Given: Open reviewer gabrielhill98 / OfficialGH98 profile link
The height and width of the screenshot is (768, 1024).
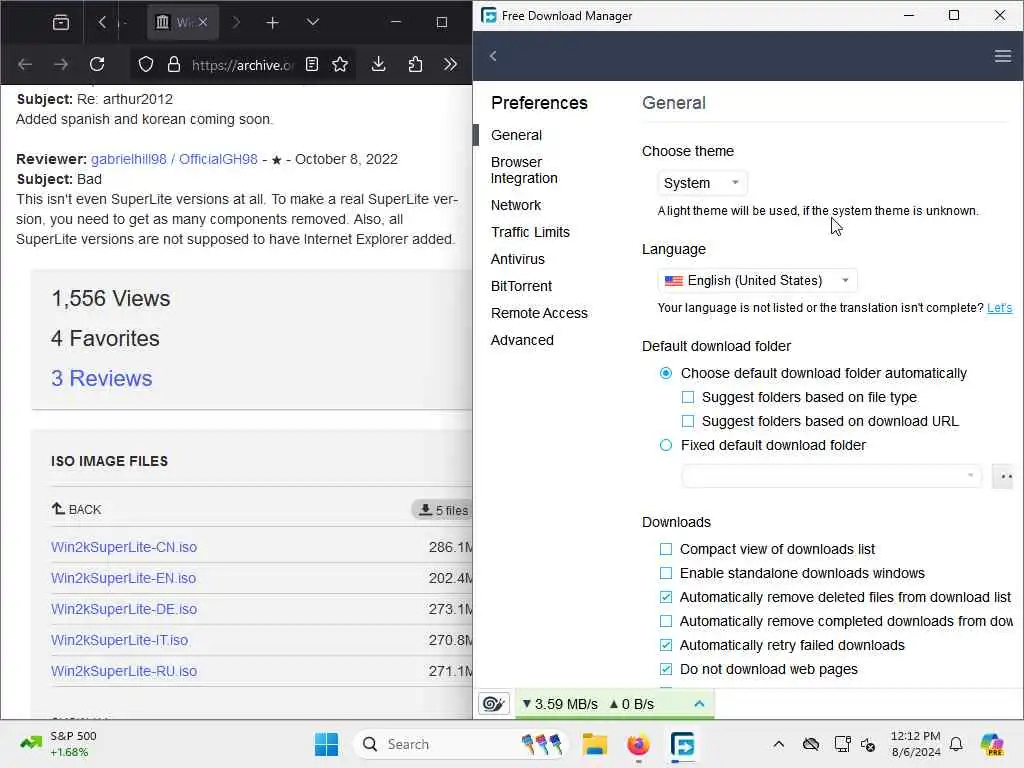Looking at the screenshot, I should 174,159.
